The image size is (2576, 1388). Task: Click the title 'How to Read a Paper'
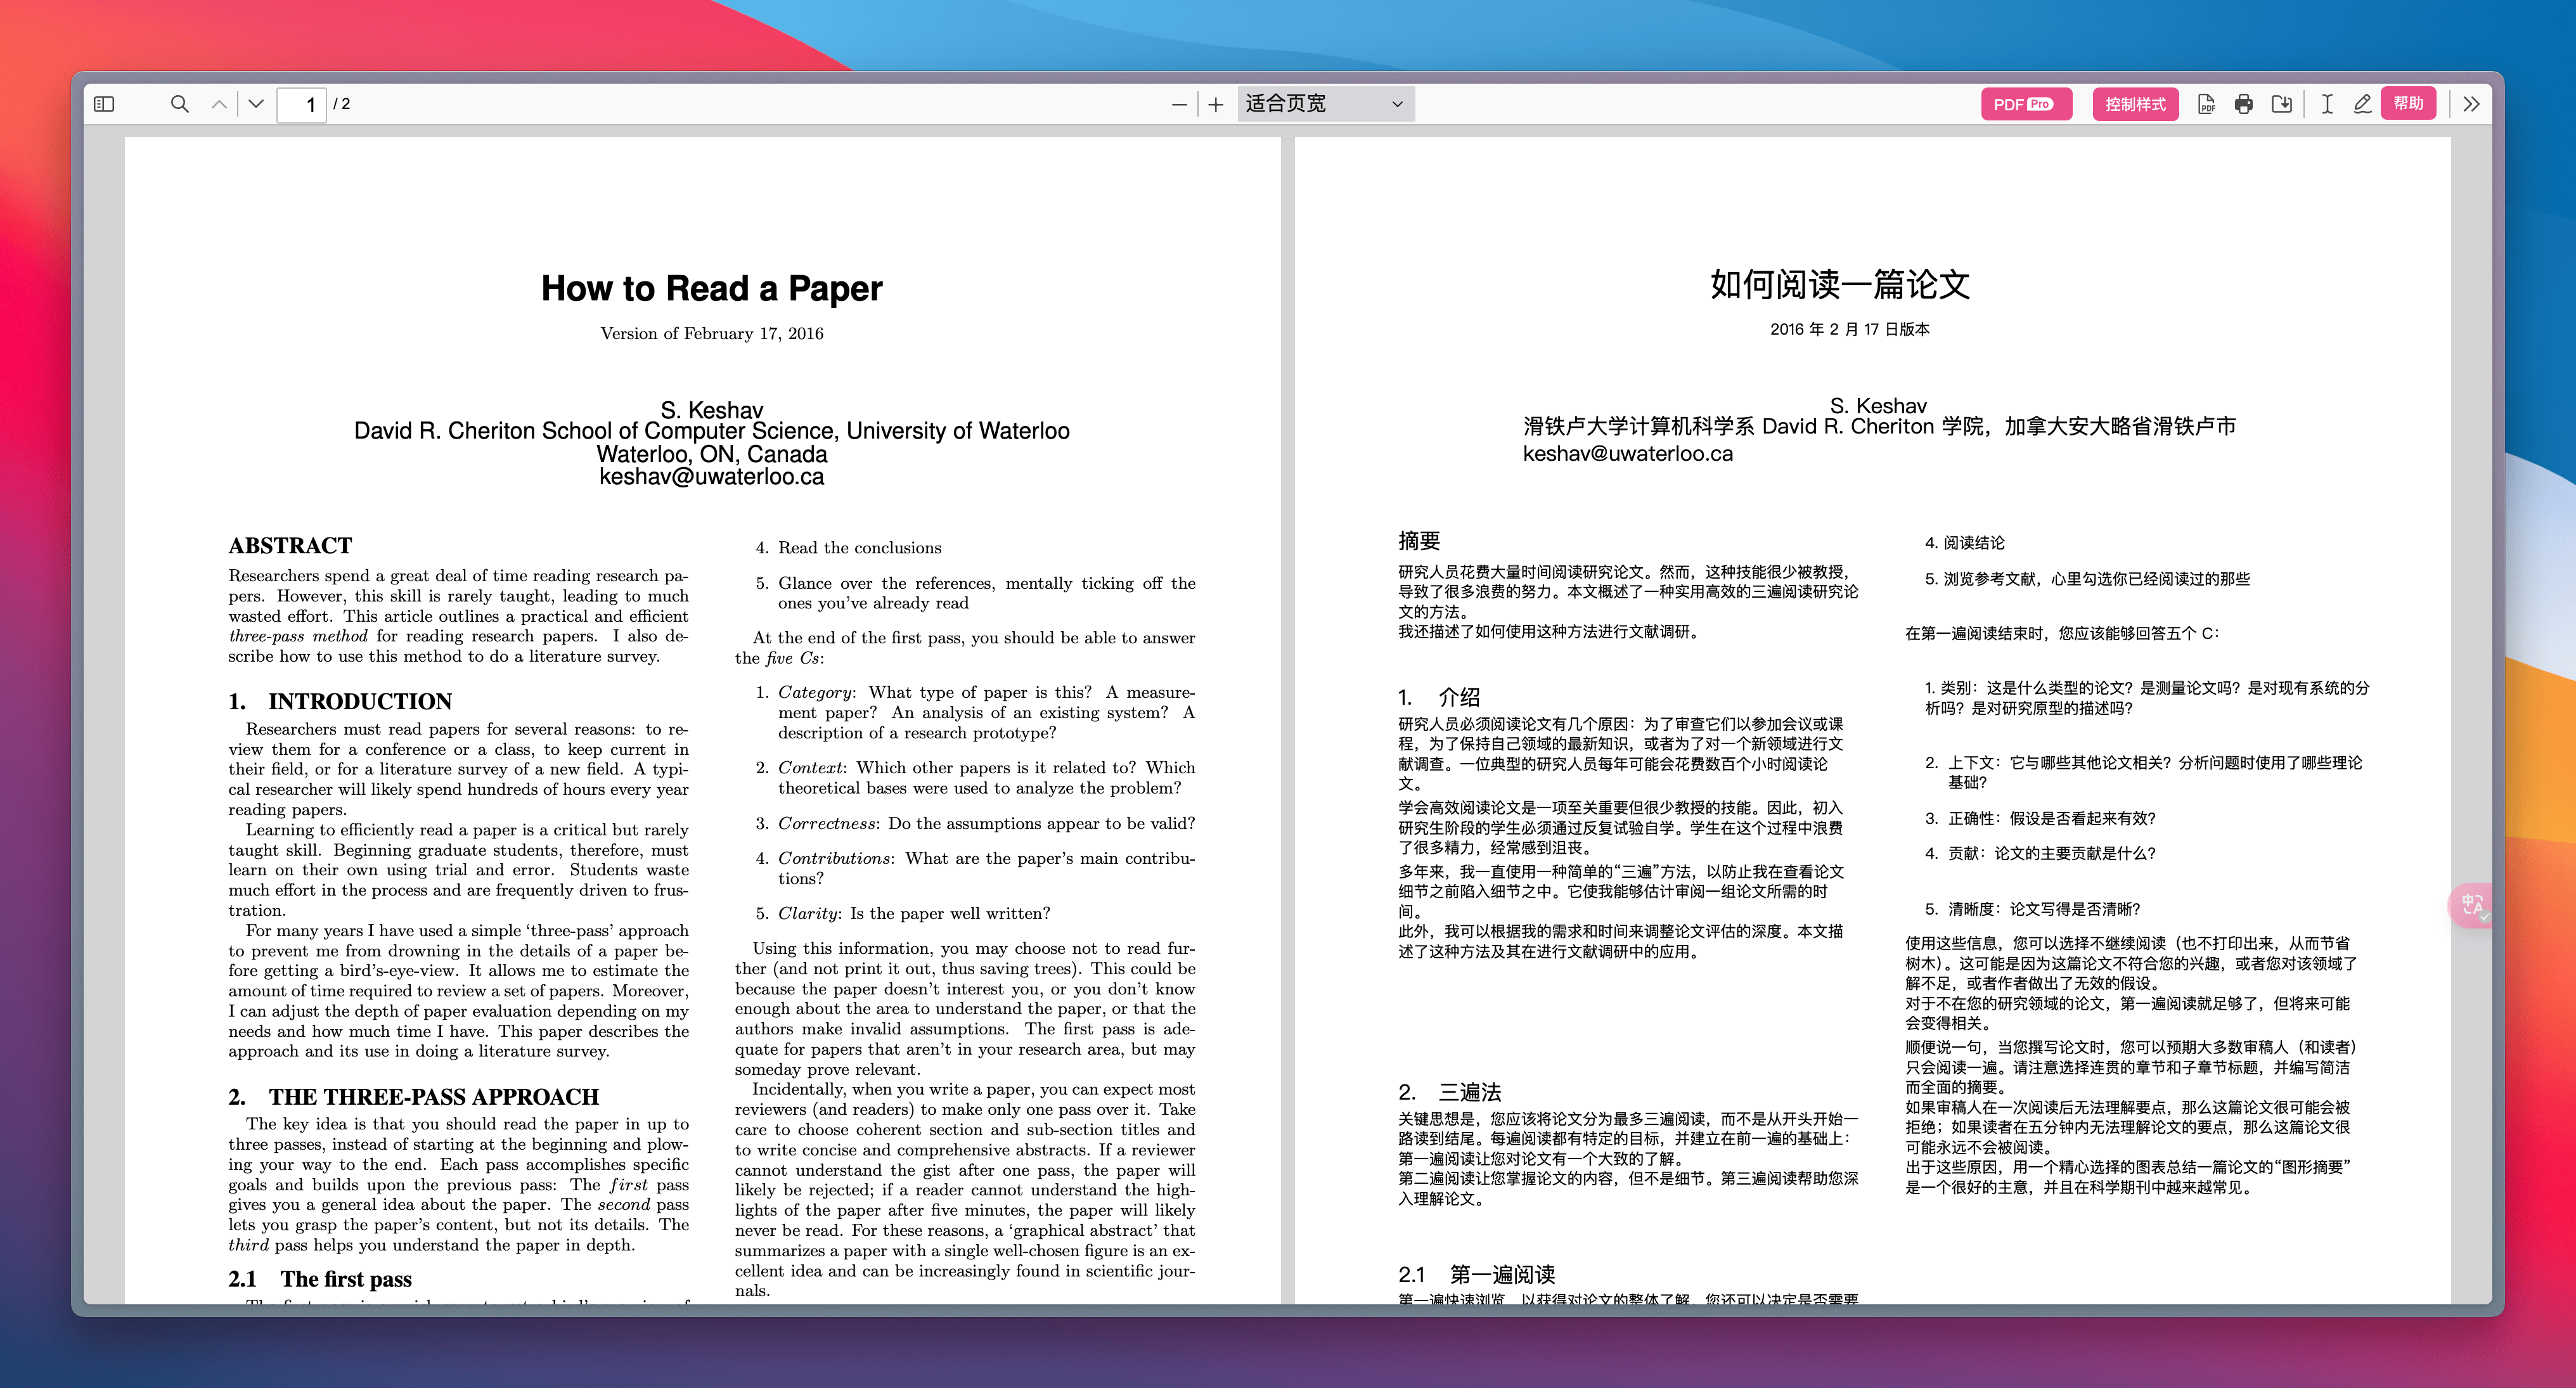(x=712, y=288)
